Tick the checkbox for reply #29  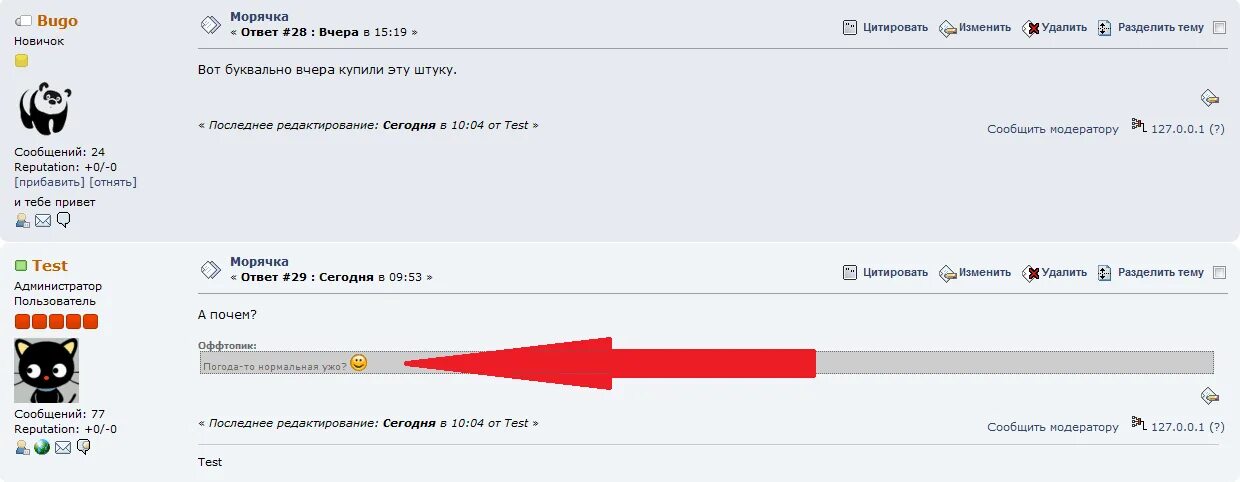tap(1219, 273)
